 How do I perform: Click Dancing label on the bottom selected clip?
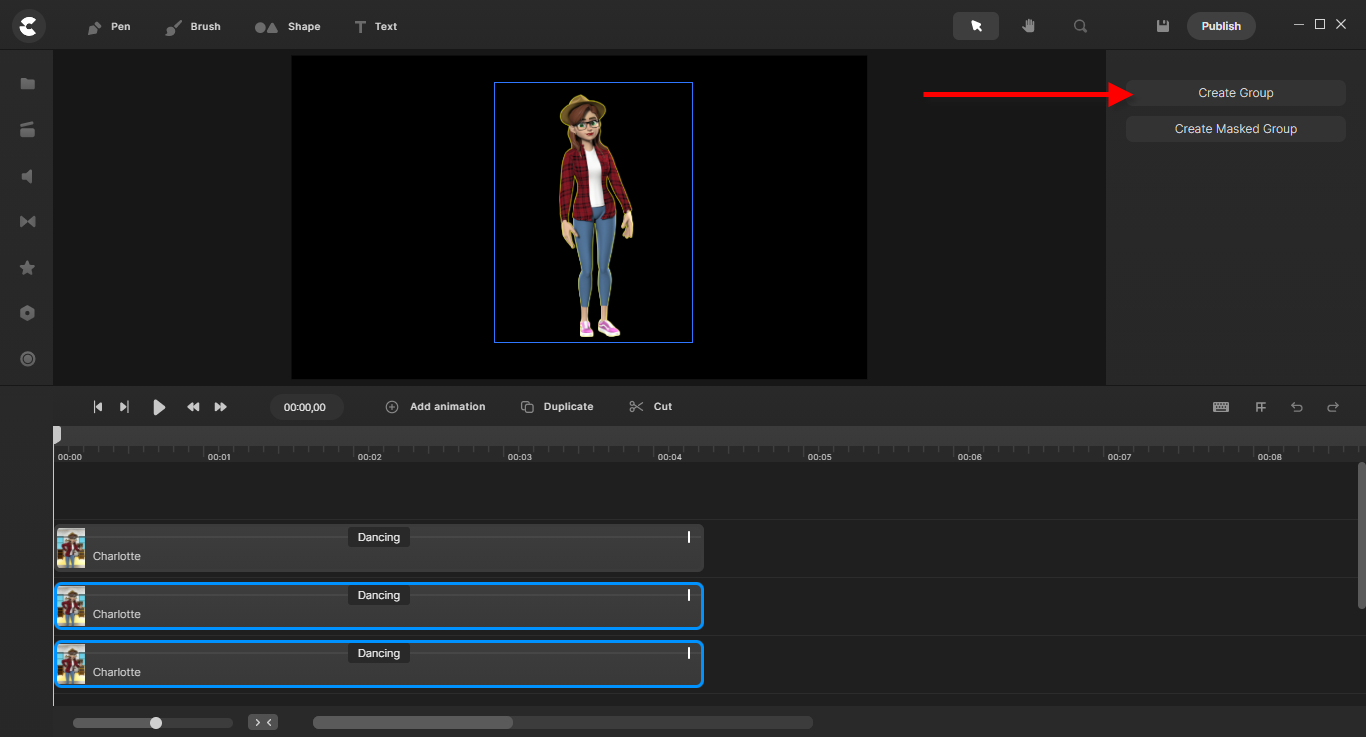(x=379, y=653)
